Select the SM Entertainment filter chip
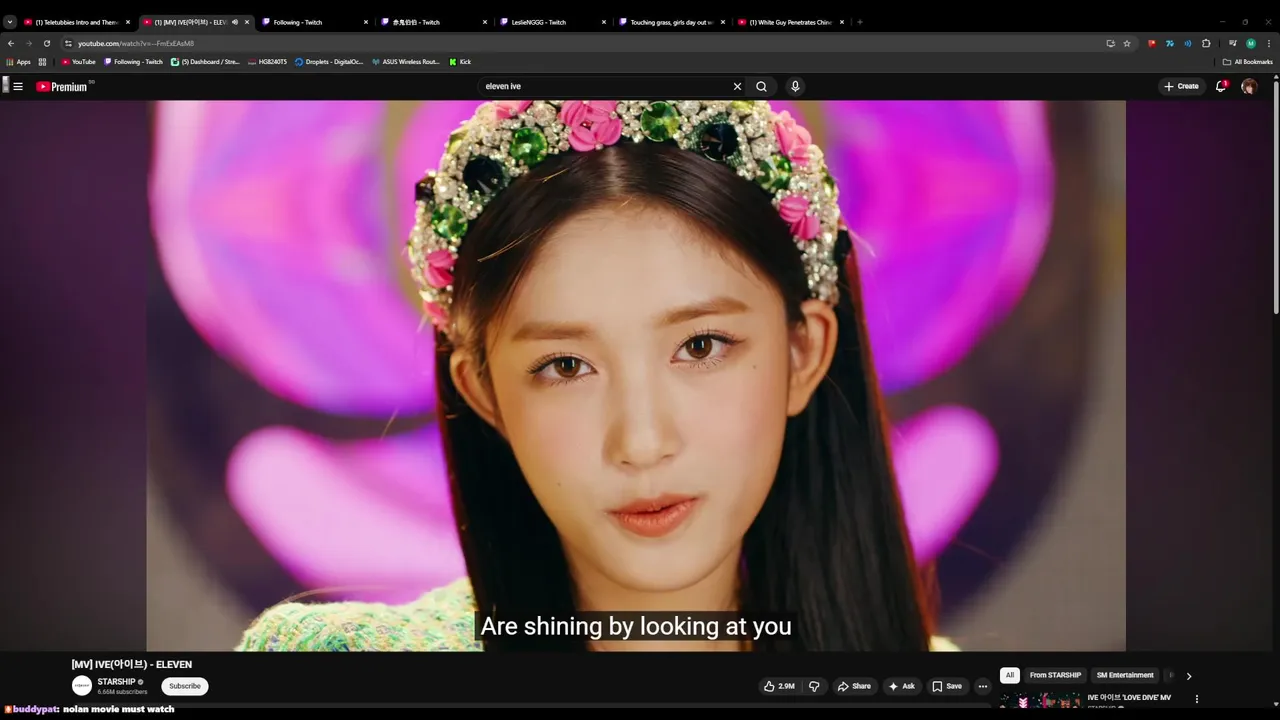This screenshot has height=720, width=1280. pyautogui.click(x=1125, y=675)
